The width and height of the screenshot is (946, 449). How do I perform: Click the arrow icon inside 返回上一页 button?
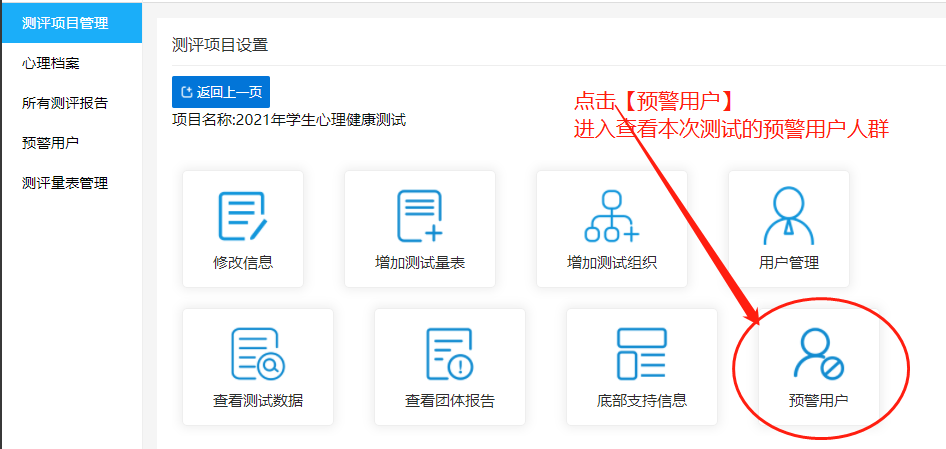[x=186, y=92]
